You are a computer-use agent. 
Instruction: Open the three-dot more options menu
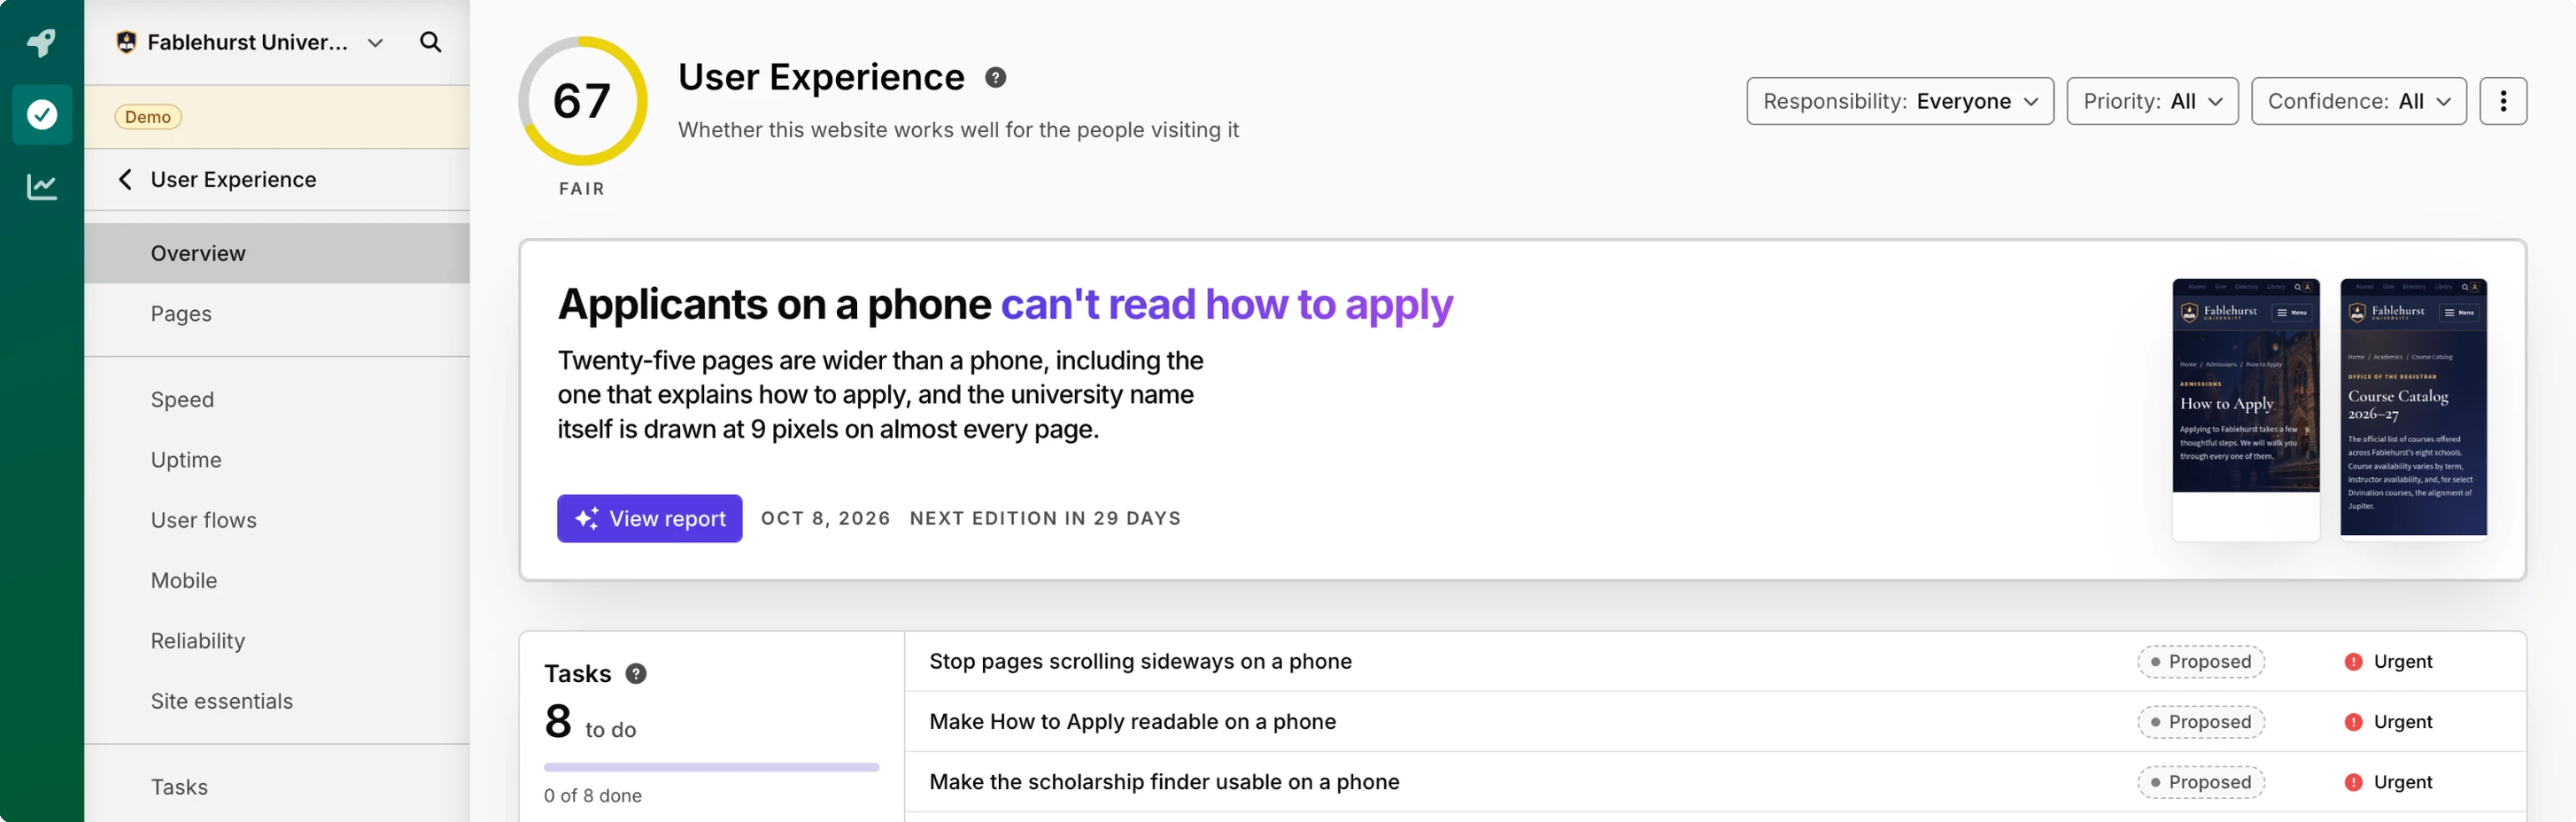(2502, 101)
